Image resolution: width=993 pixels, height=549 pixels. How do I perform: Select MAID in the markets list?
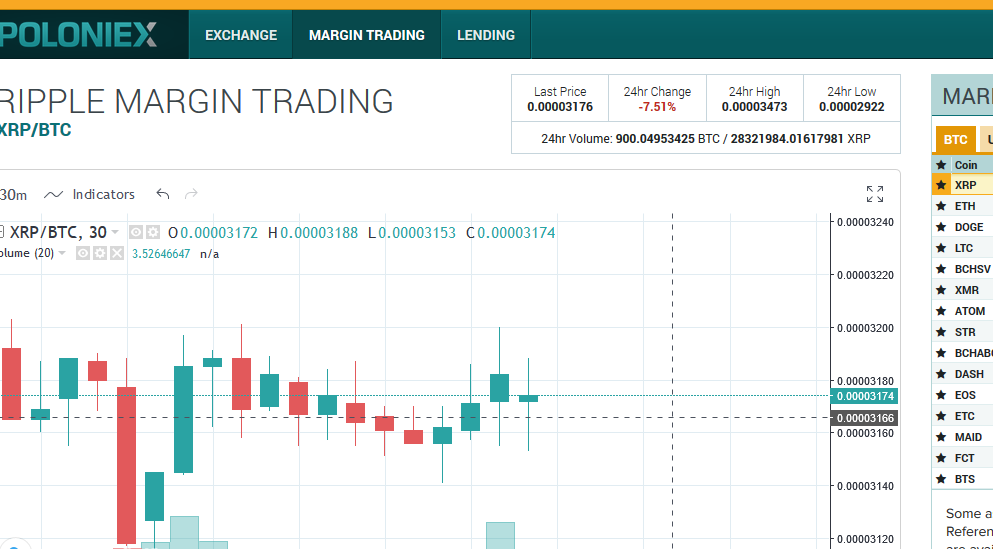pyautogui.click(x=968, y=437)
